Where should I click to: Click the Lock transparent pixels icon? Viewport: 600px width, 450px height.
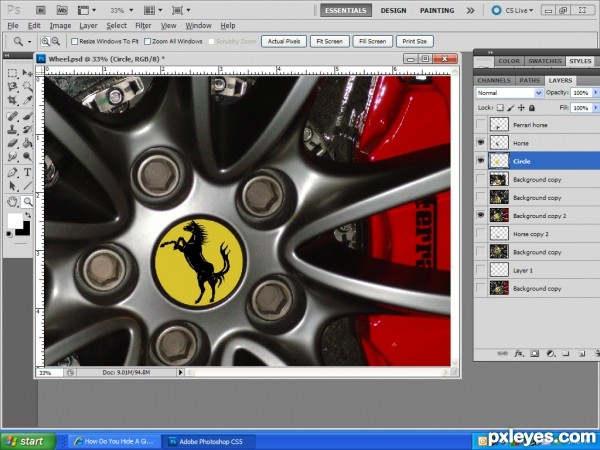coord(500,108)
